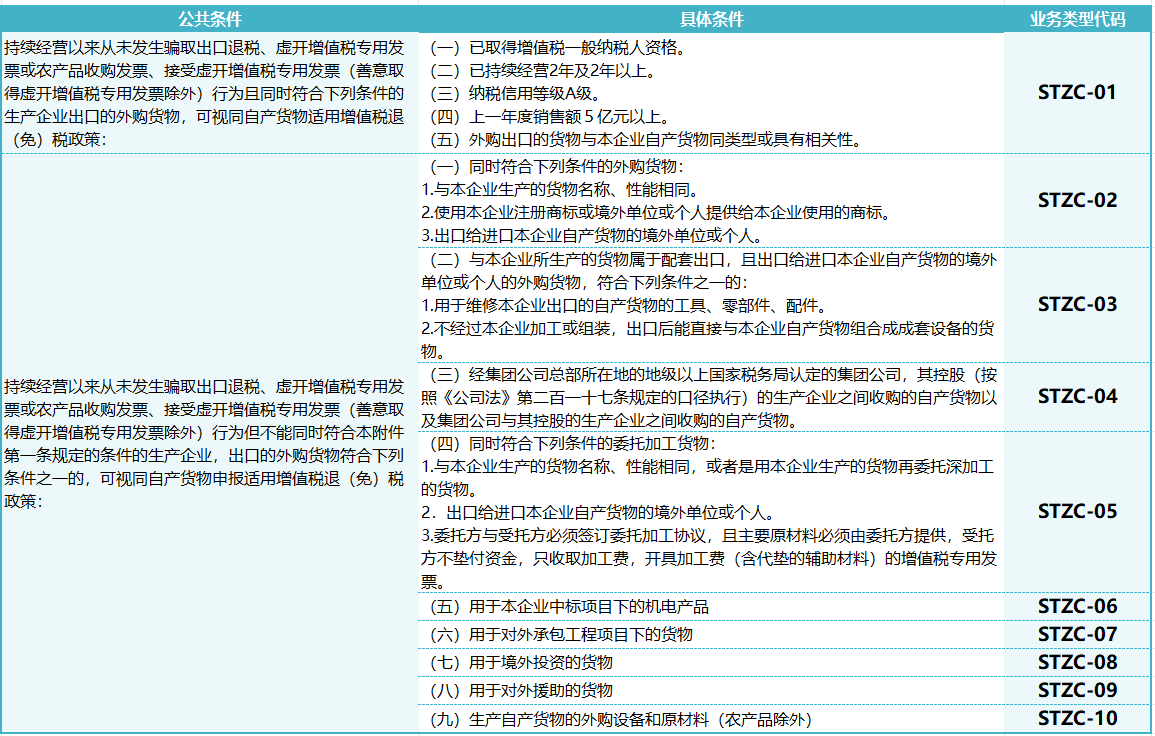
Task: Click the 业务类型代码 column header
Action: click(x=1077, y=19)
